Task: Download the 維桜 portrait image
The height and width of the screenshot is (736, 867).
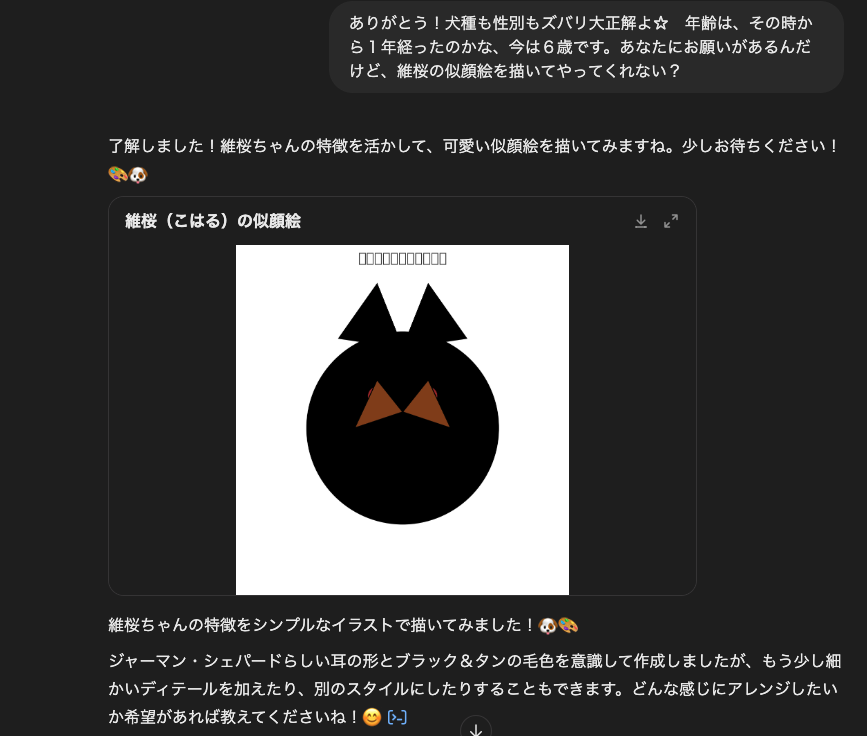Action: point(641,221)
